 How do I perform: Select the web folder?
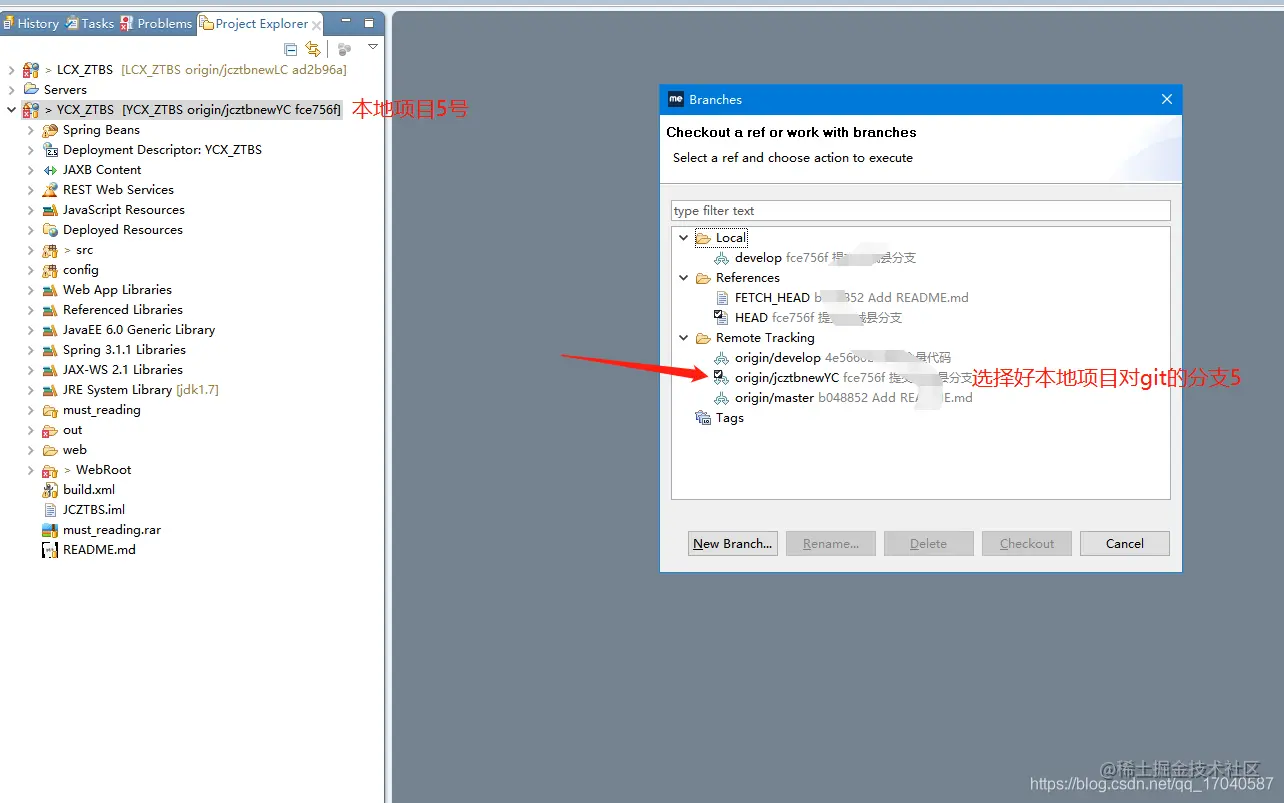click(x=74, y=450)
